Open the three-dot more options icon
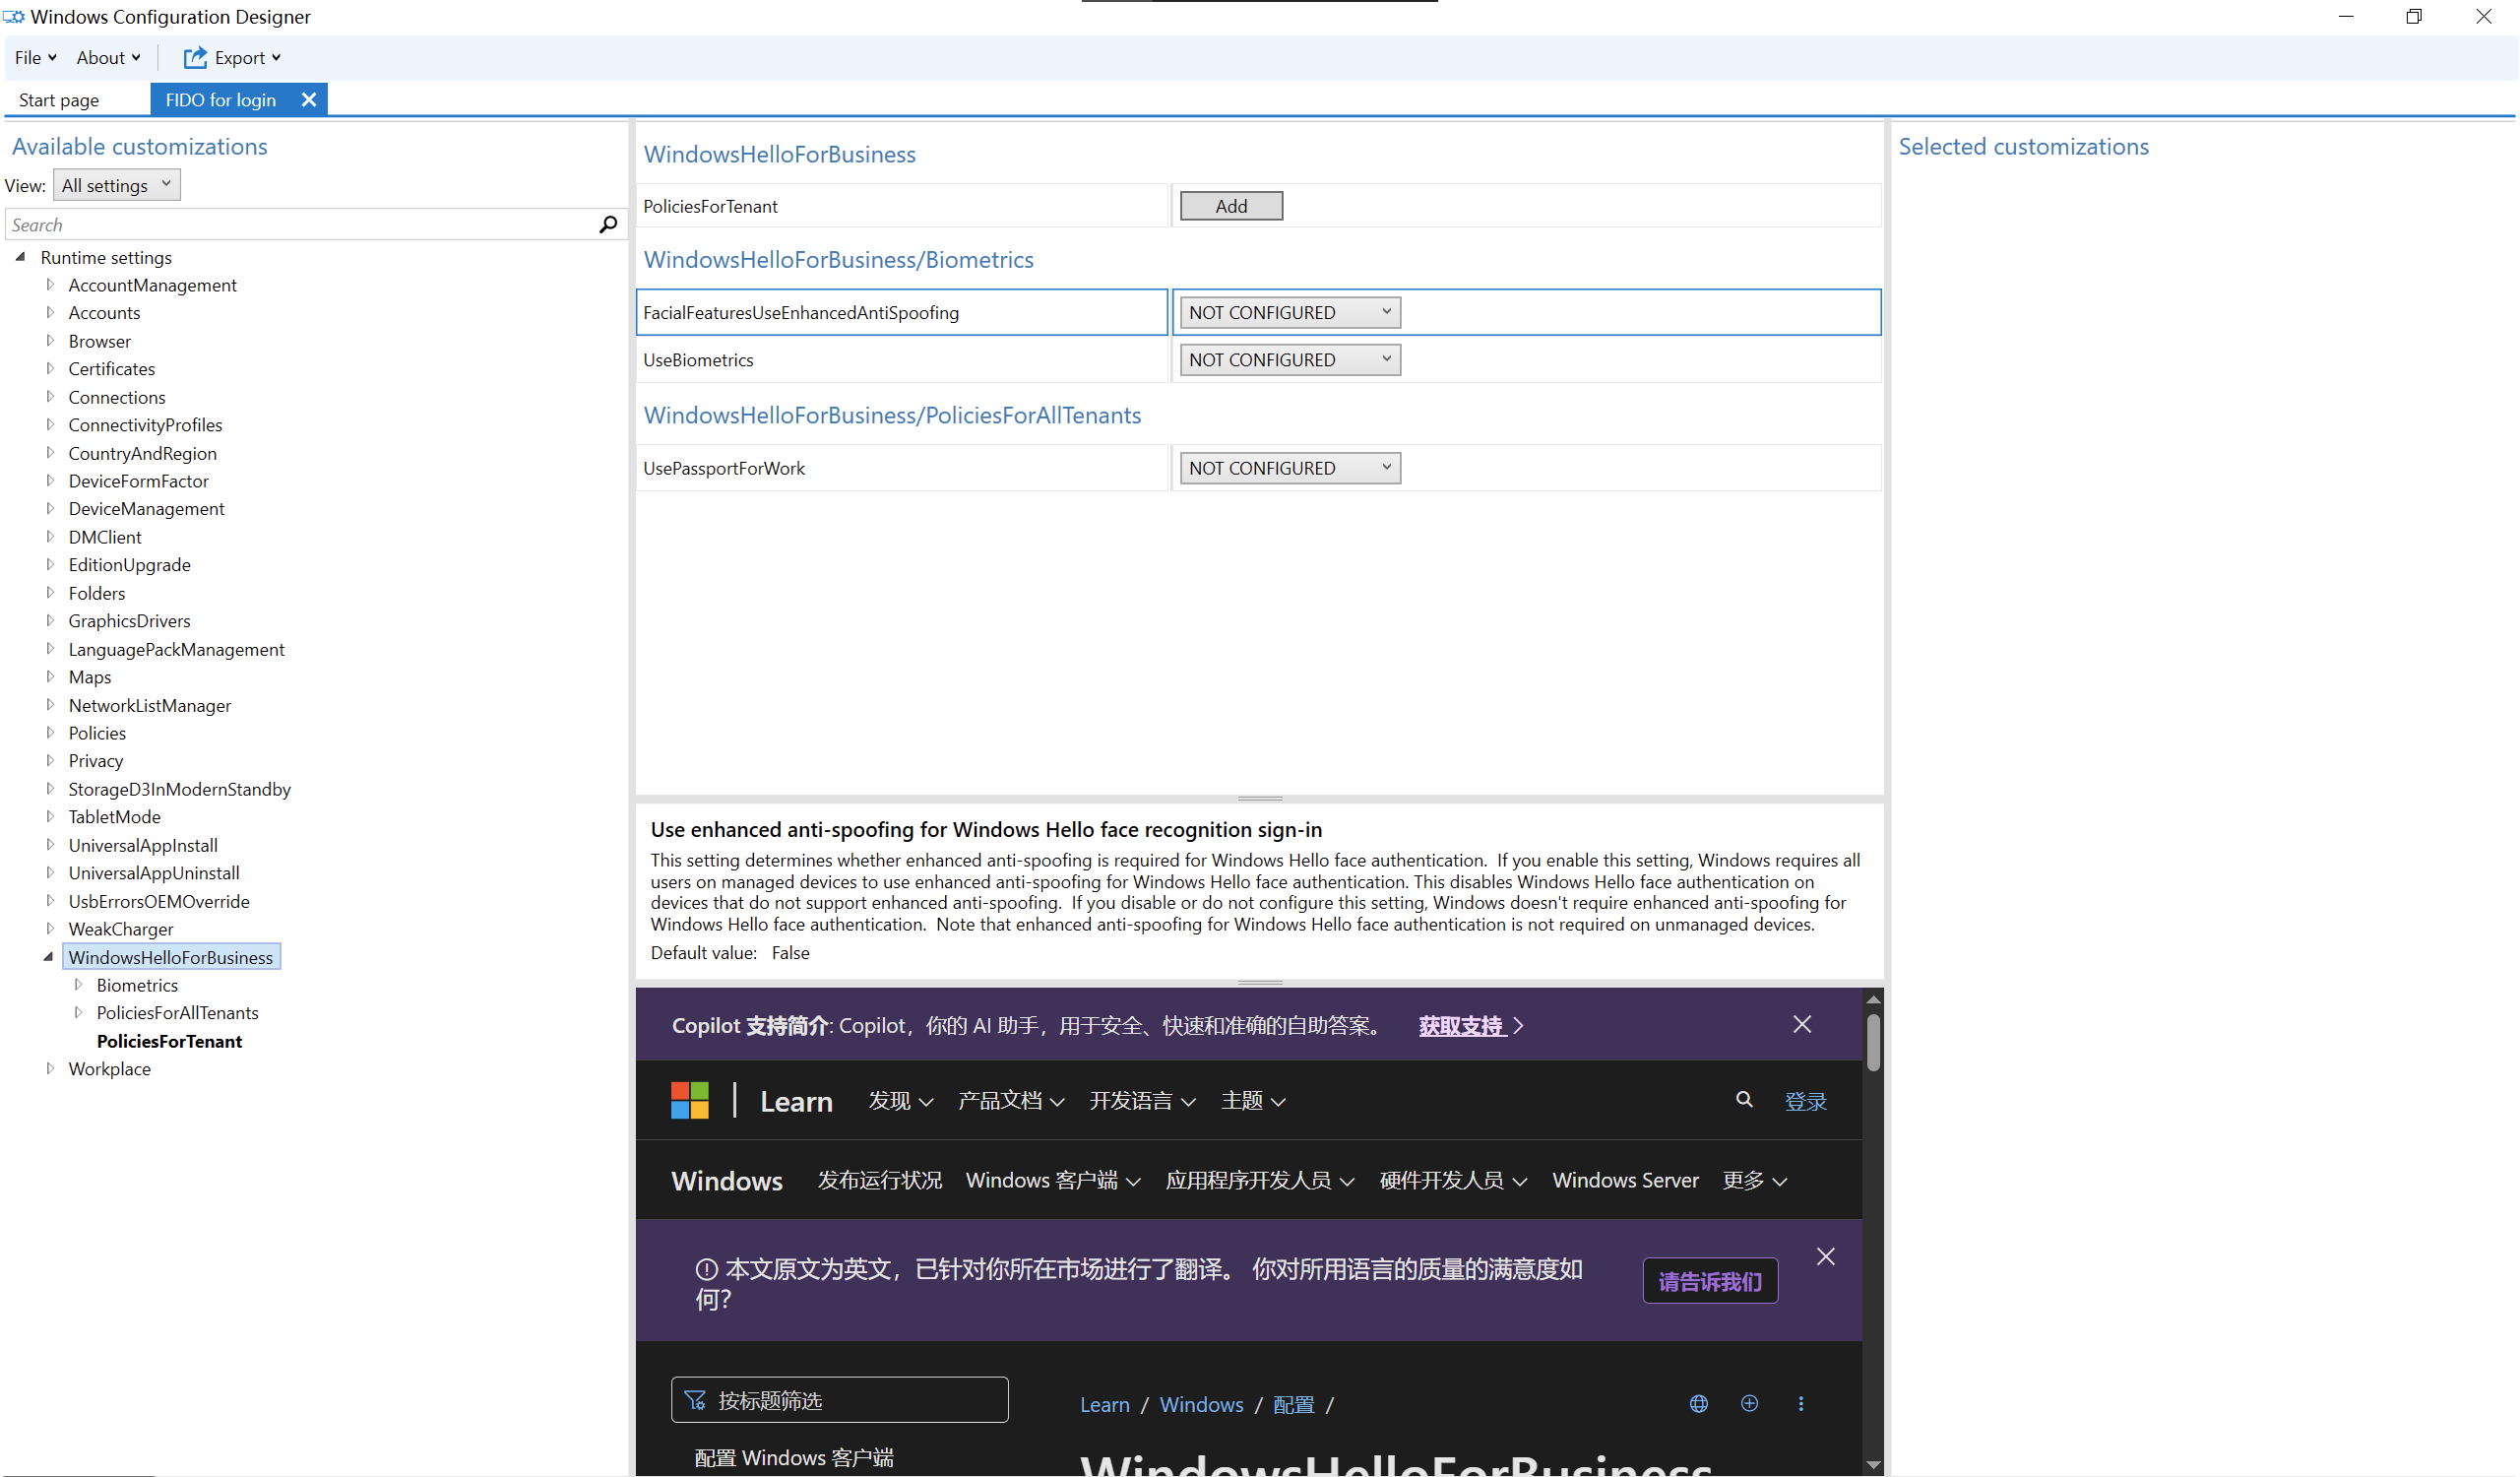Image resolution: width=2520 pixels, height=1477 pixels. pyautogui.click(x=1800, y=1403)
